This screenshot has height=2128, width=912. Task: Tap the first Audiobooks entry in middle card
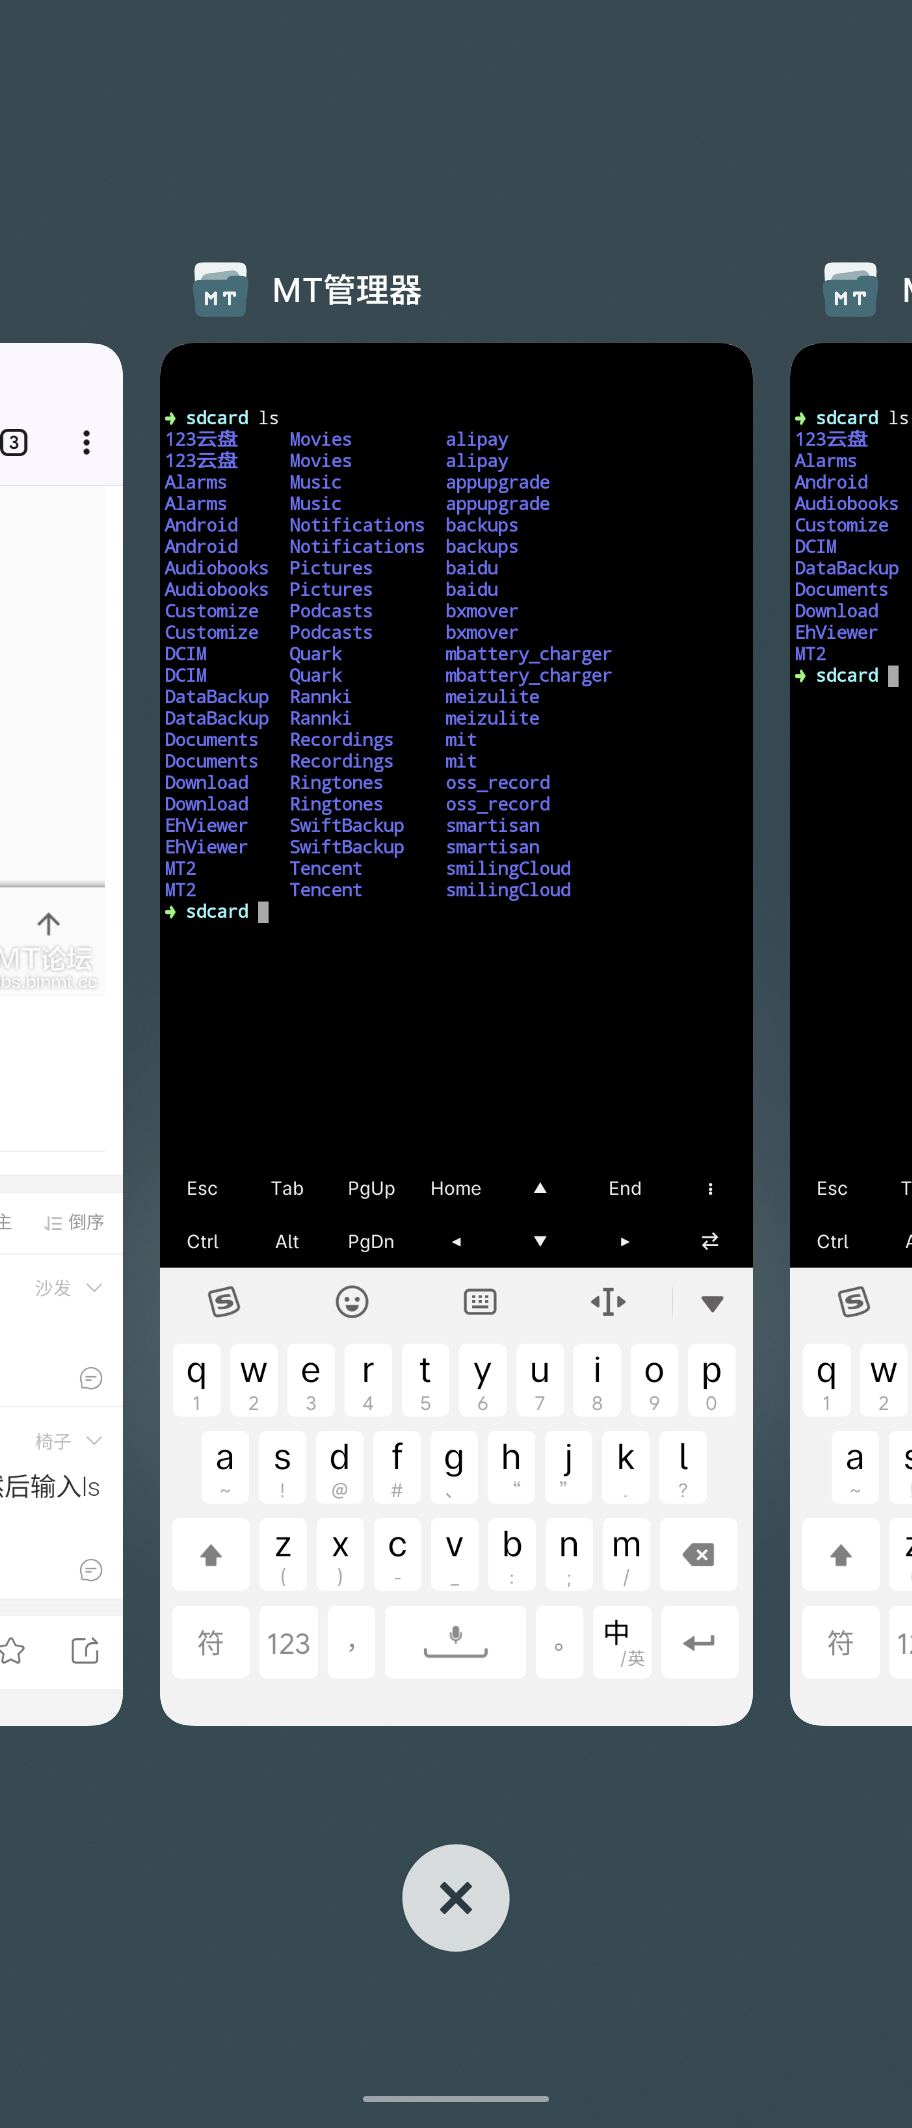tap(217, 568)
